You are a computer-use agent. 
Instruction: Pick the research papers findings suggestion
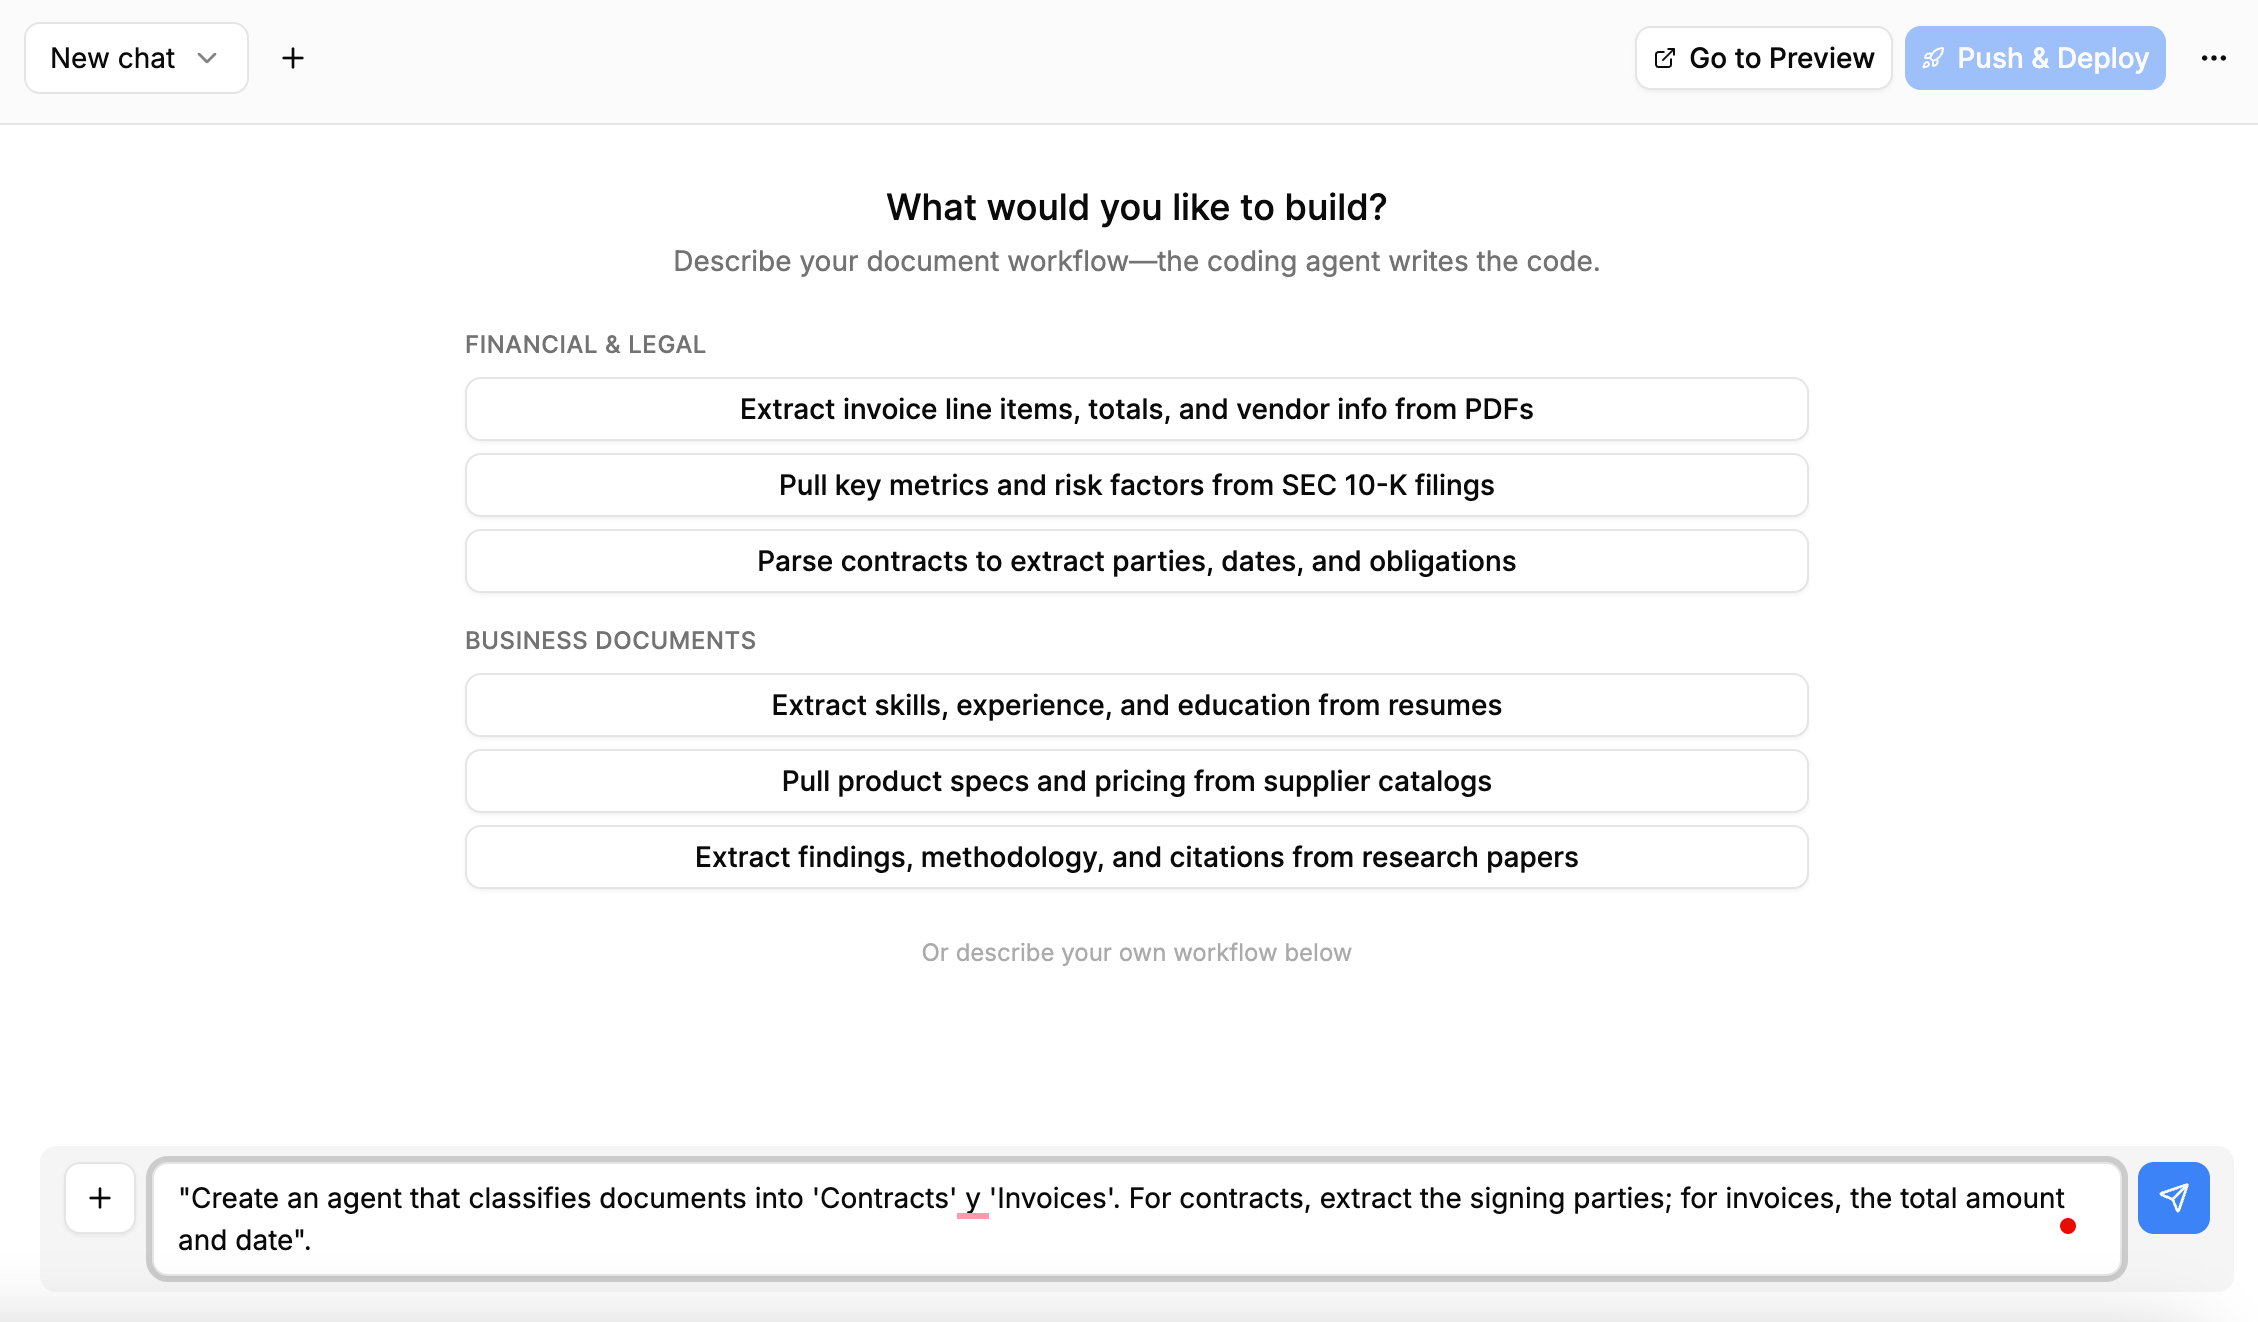pos(1136,857)
